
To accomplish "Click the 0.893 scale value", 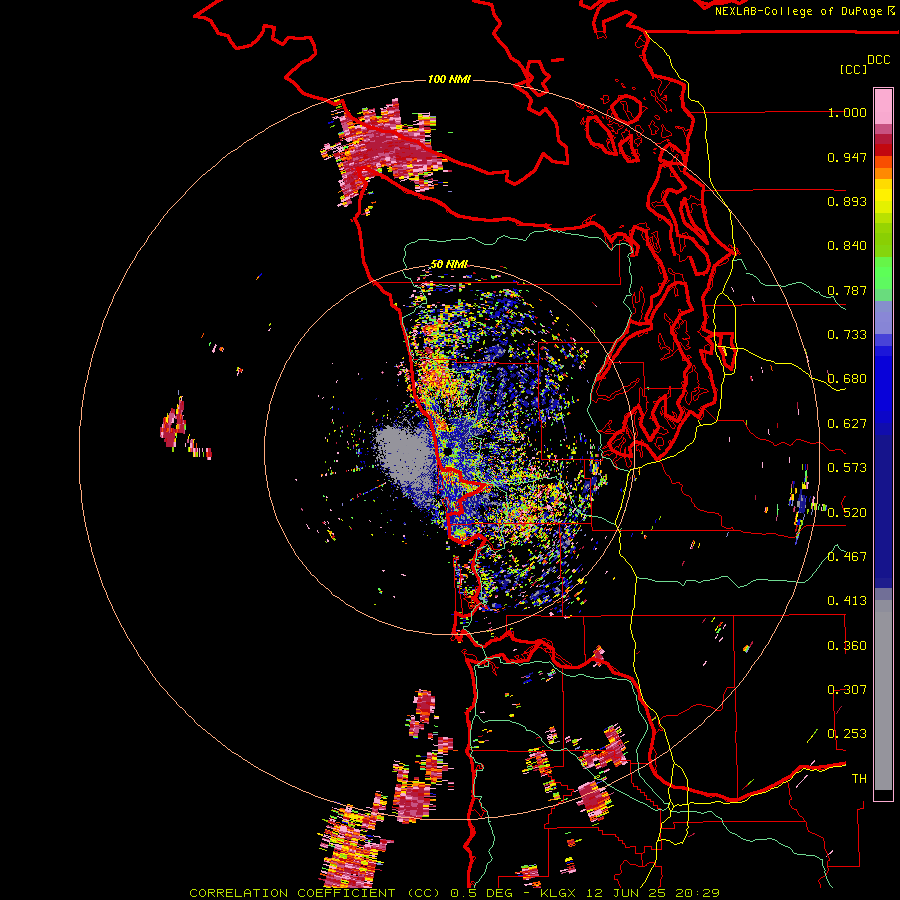I will pyautogui.click(x=847, y=201).
